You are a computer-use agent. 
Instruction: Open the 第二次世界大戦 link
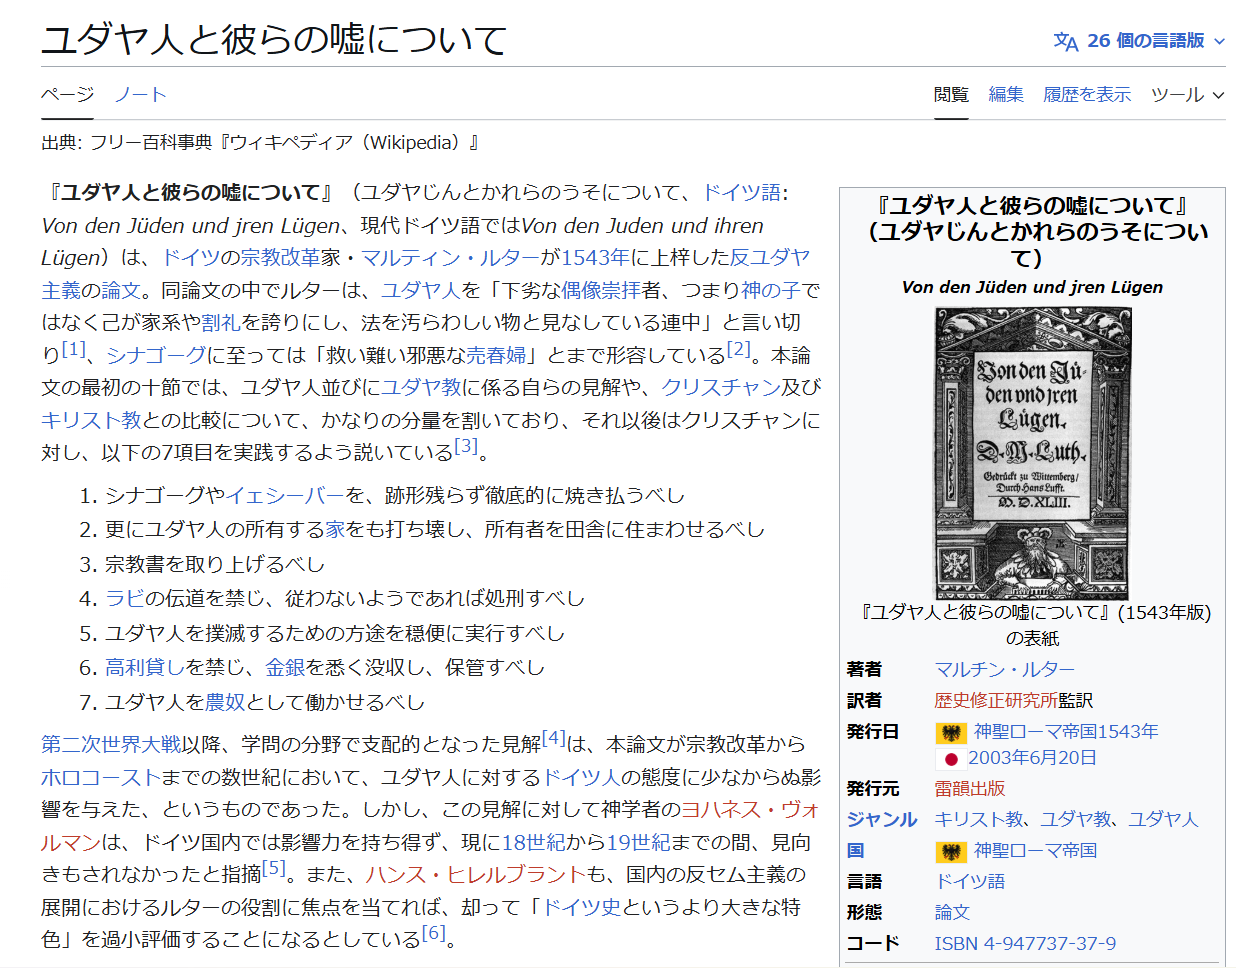pyautogui.click(x=111, y=744)
